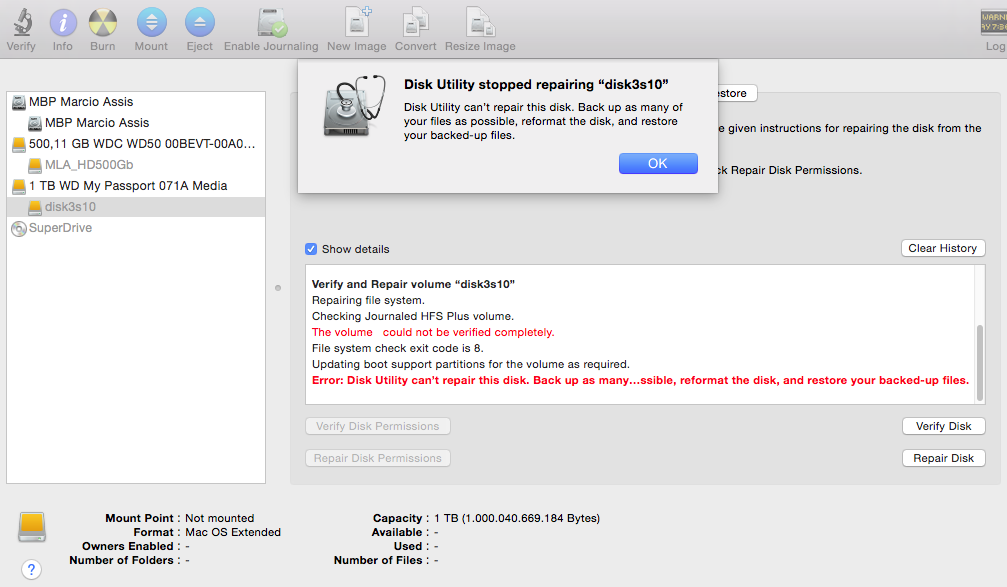Click the Verify toolbar icon
1007x587 pixels.
click(21, 20)
